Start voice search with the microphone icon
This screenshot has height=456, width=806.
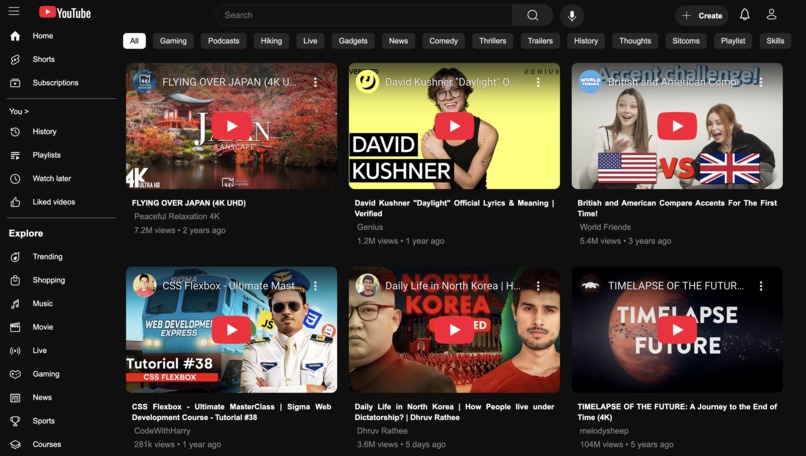click(572, 15)
